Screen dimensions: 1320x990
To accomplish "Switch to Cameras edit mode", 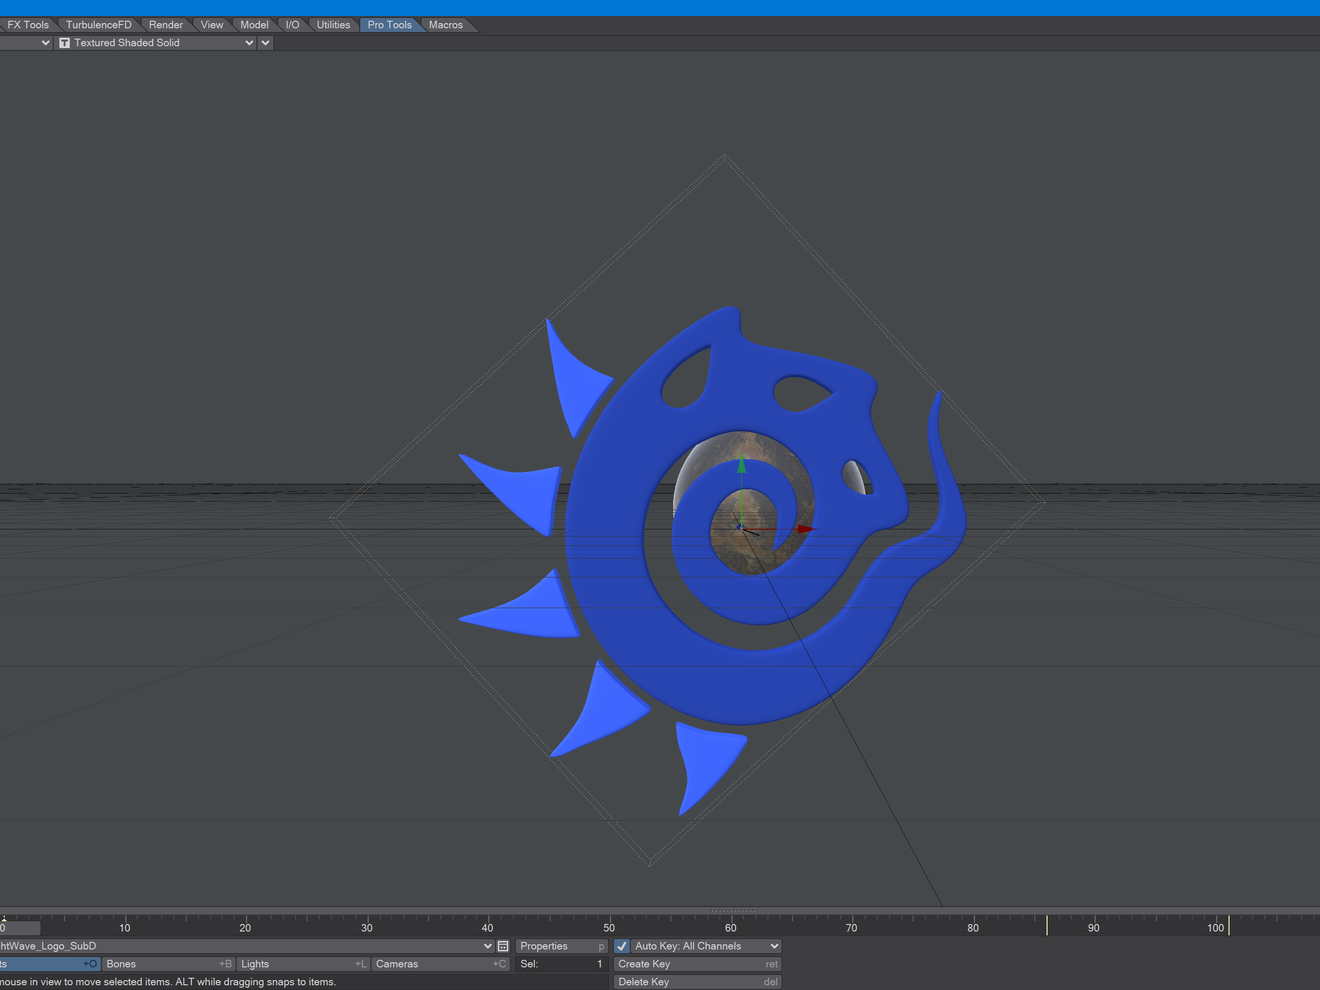I will point(441,964).
